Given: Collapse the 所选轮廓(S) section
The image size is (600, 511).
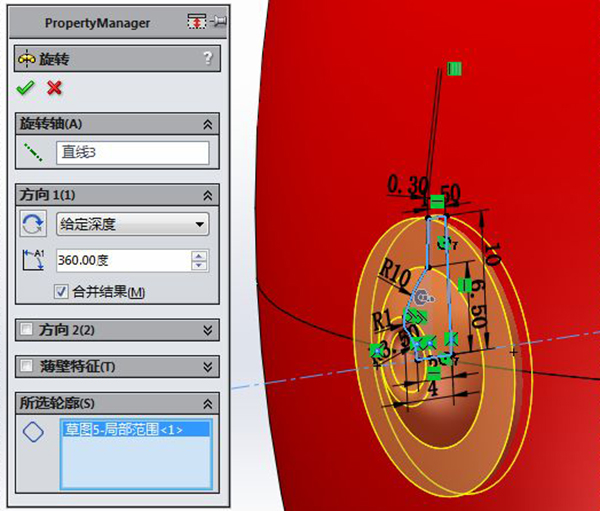Looking at the screenshot, I should click(x=208, y=403).
